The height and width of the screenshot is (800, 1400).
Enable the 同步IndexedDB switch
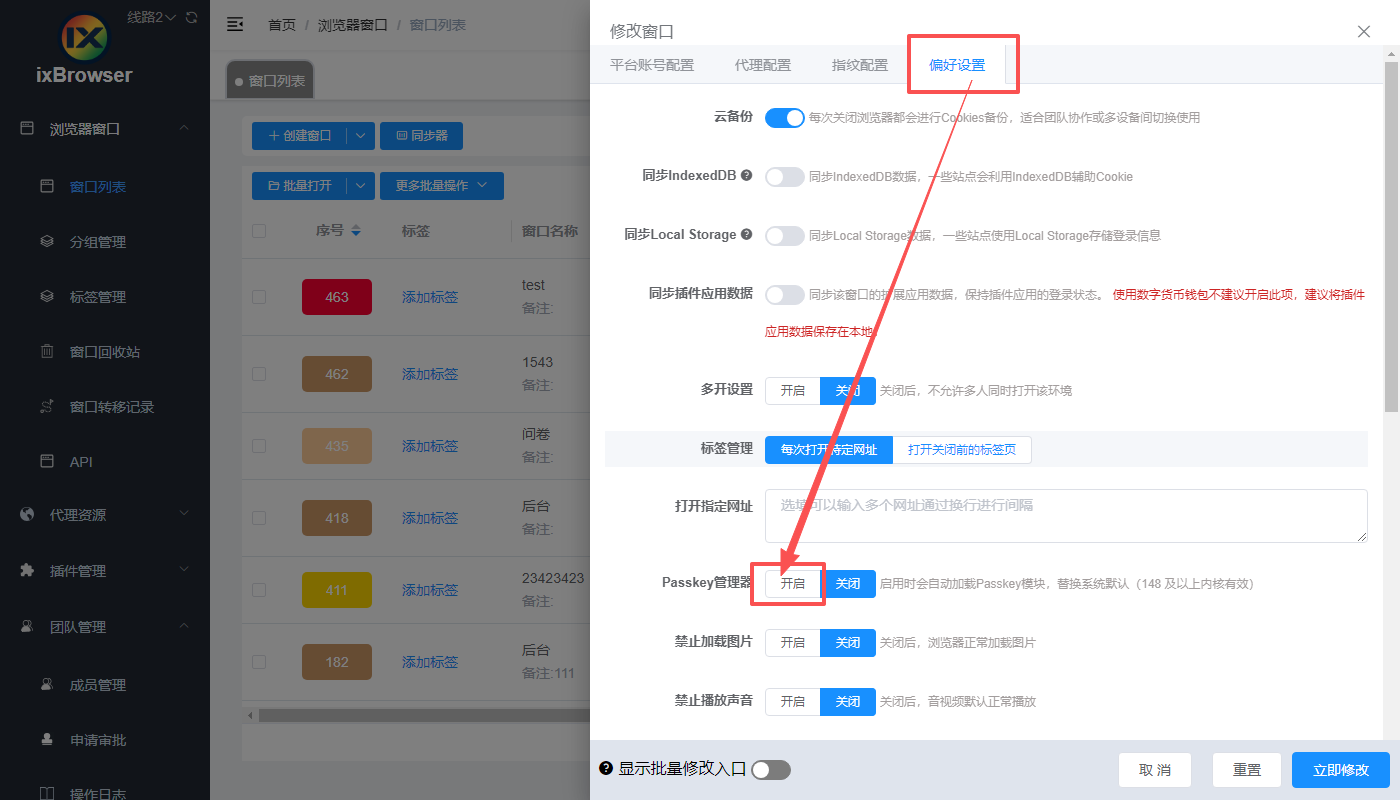[x=785, y=177]
